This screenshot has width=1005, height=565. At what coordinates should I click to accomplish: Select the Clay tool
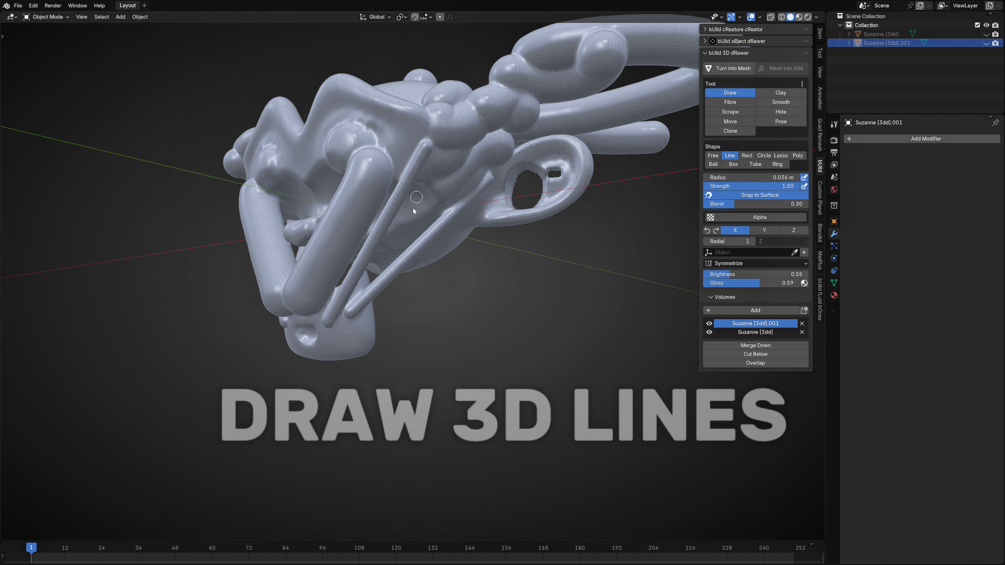click(x=781, y=93)
